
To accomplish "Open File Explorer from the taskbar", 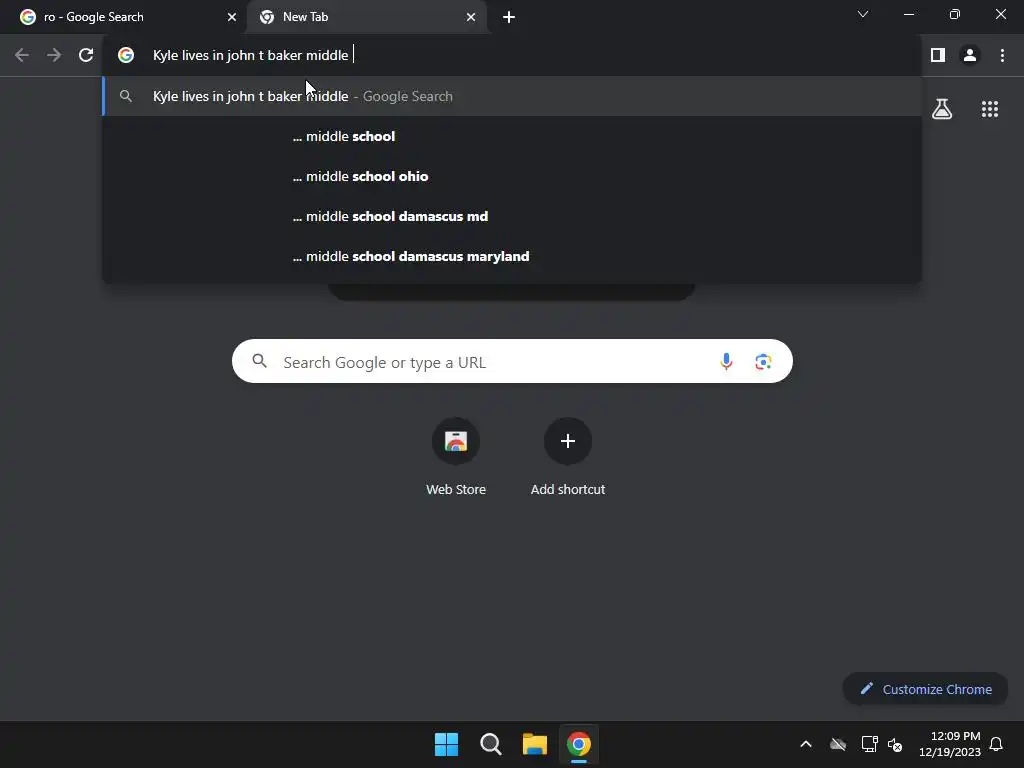I will [x=535, y=744].
